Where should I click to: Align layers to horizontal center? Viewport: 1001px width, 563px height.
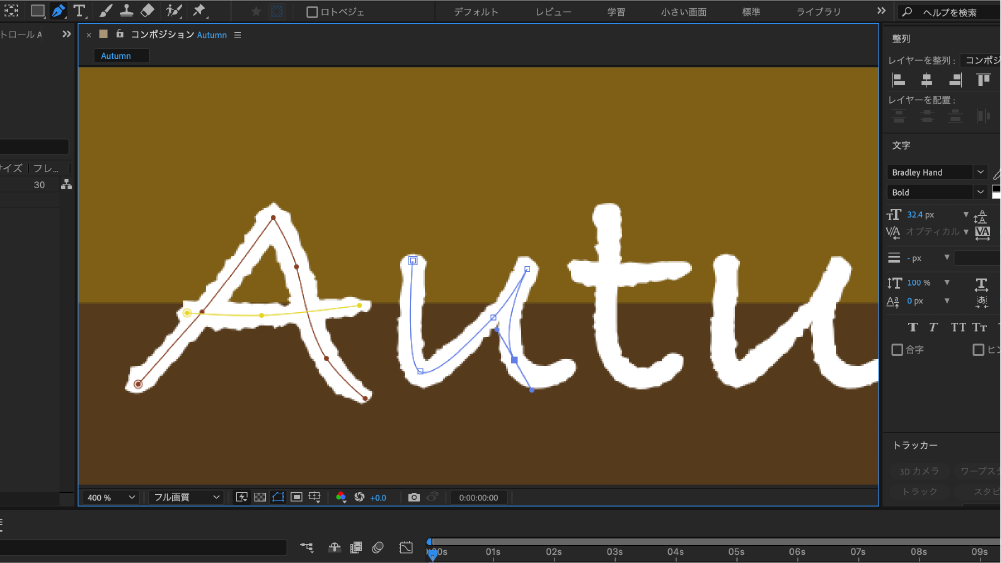(x=927, y=80)
